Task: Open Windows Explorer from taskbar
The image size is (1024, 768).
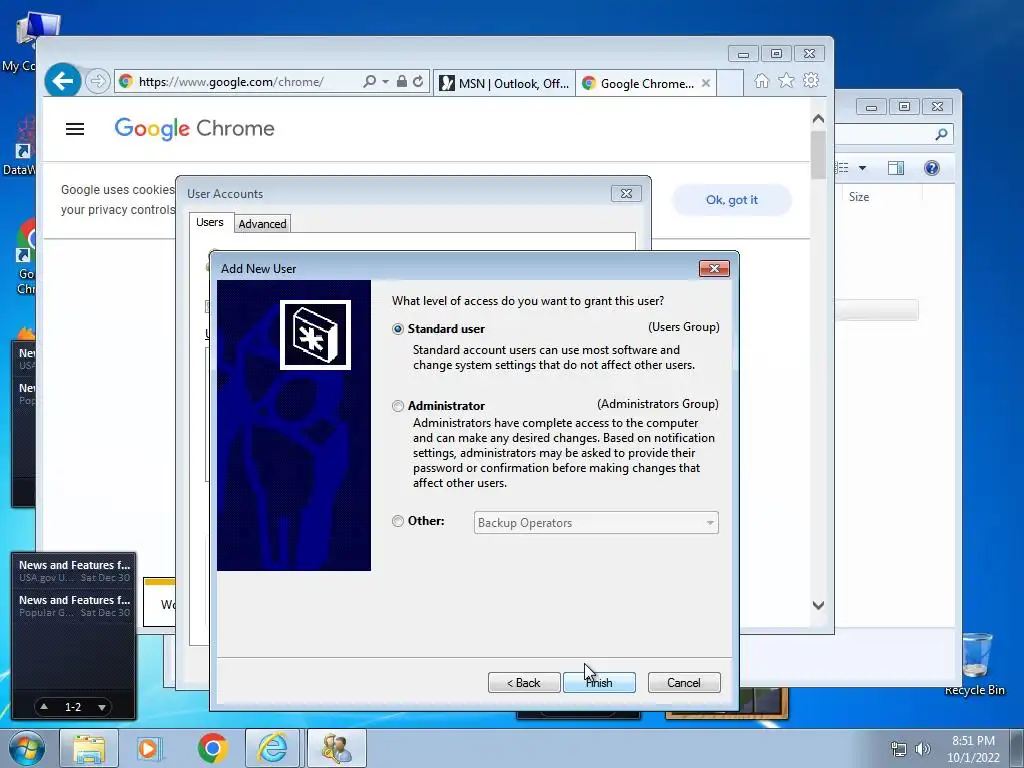Action: 89,748
